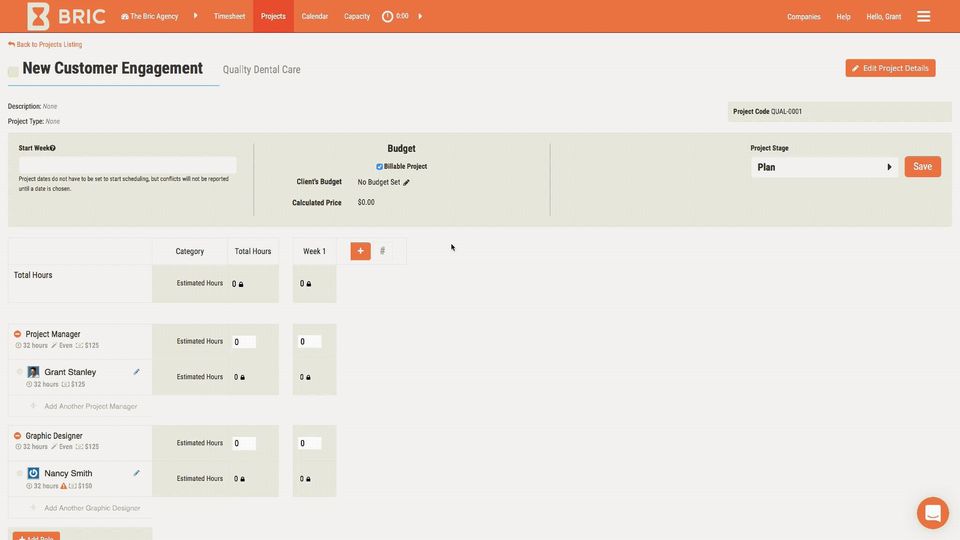960x540 pixels.
Task: Click the project color square beside title
Action: 13,72
